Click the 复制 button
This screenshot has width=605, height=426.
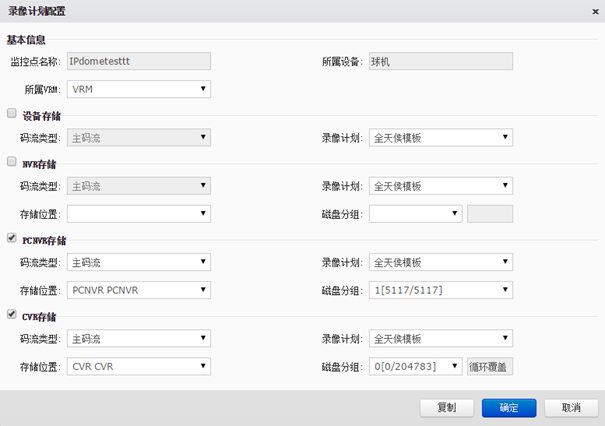click(x=447, y=408)
